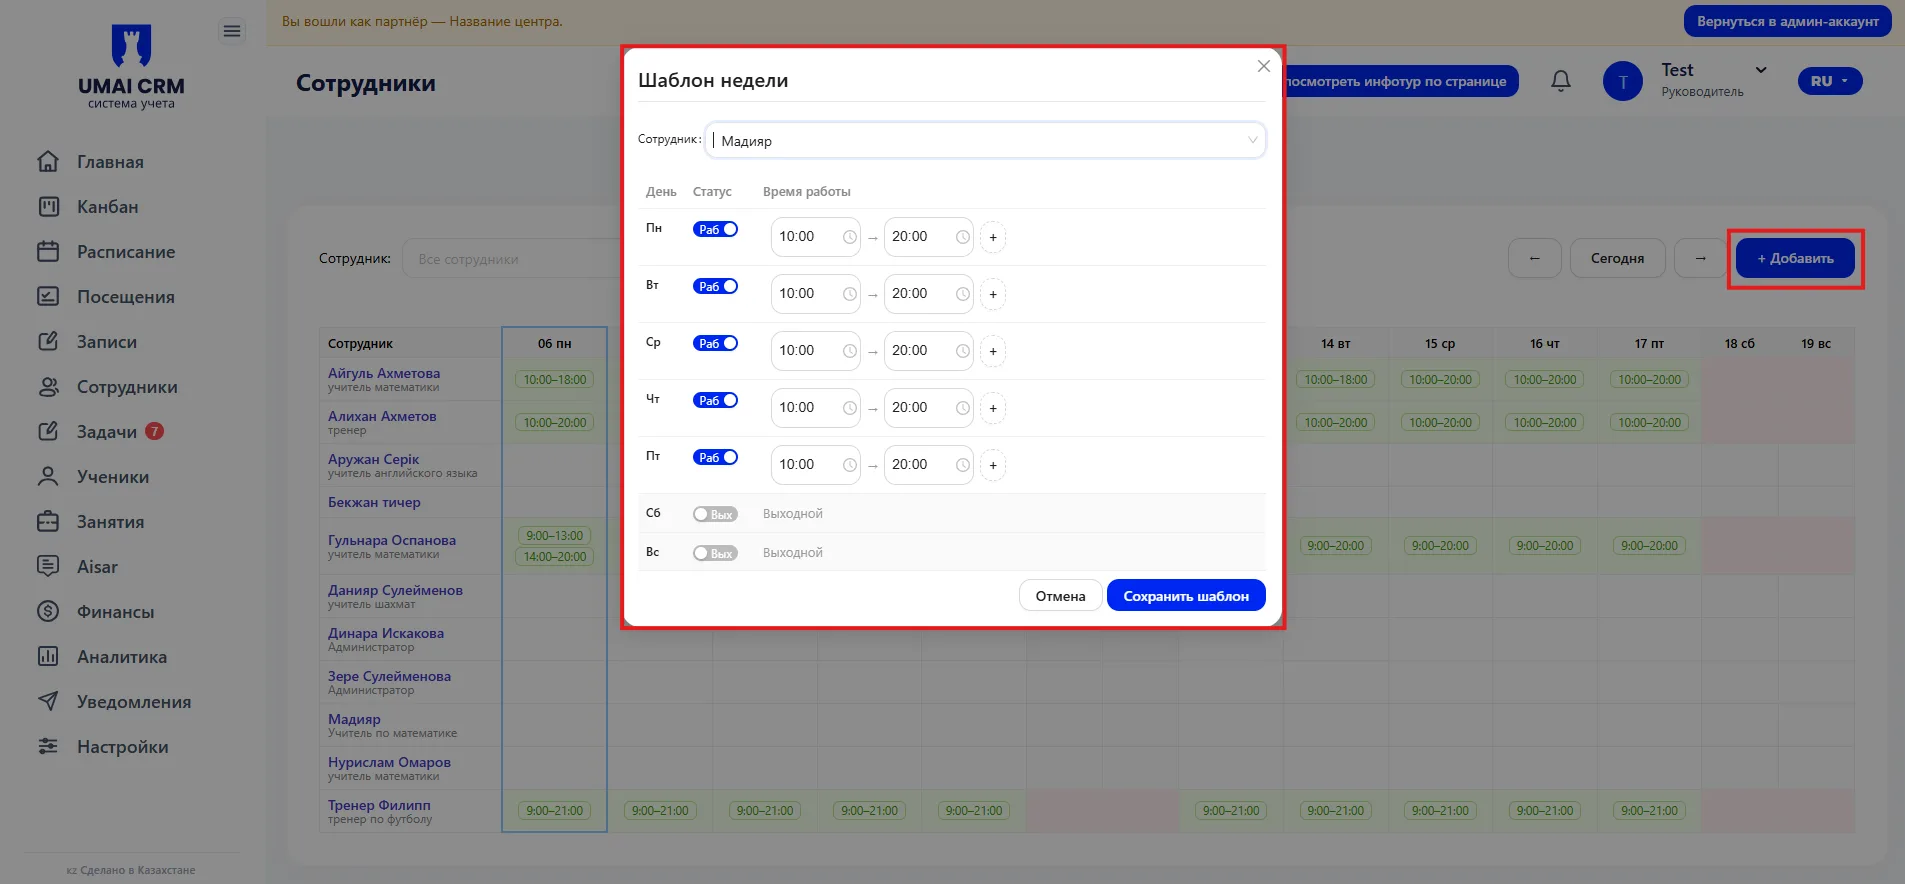The height and width of the screenshot is (884, 1905).
Task: Add time interval for Вт with plus
Action: pyautogui.click(x=993, y=294)
